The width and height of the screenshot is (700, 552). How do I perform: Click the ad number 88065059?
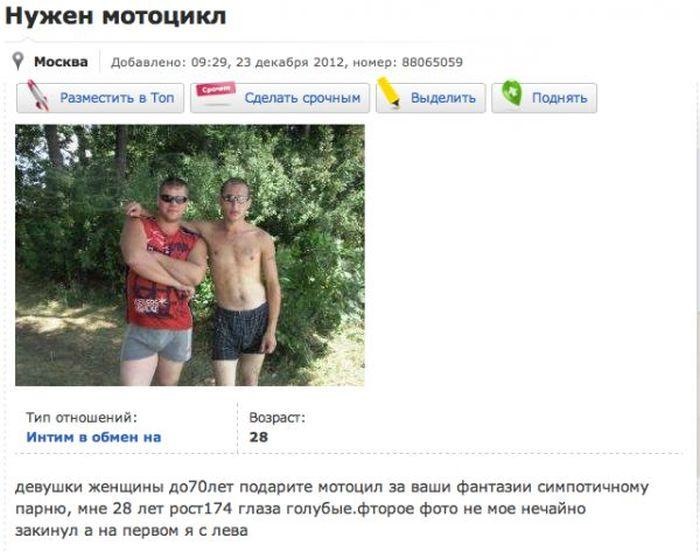(432, 62)
